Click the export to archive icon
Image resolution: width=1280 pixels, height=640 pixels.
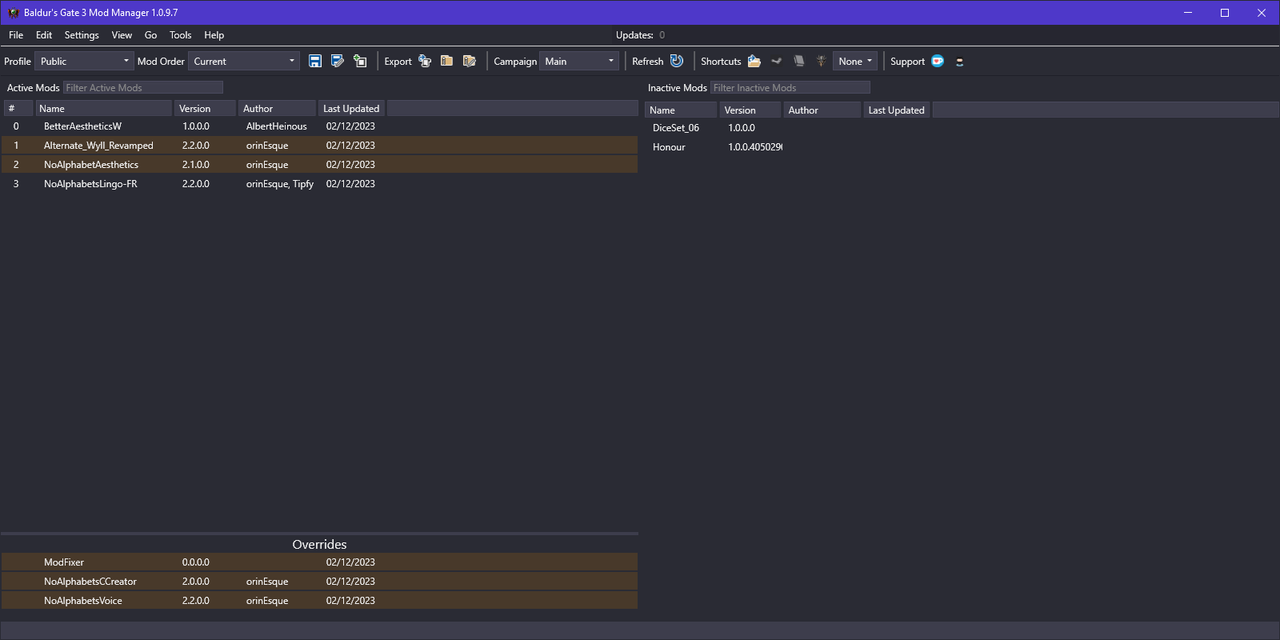(x=447, y=61)
